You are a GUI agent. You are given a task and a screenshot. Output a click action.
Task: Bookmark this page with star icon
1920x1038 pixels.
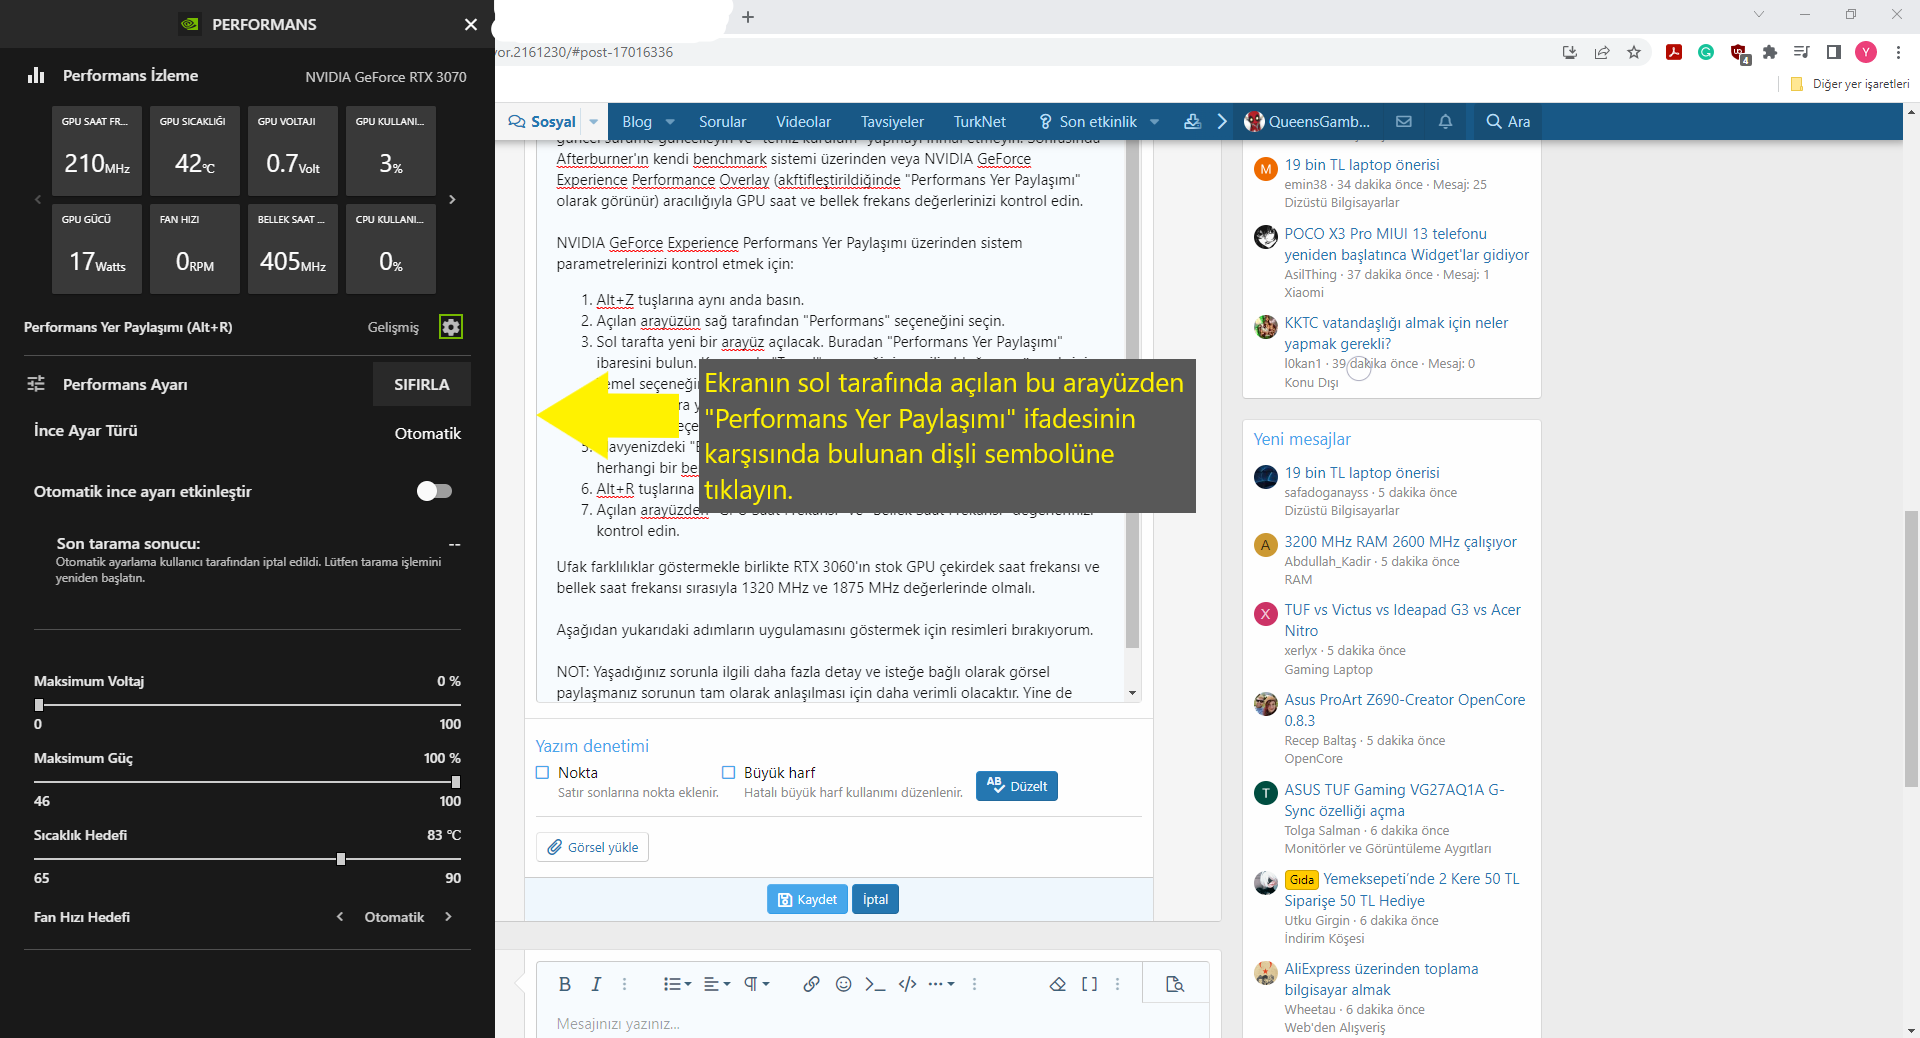pyautogui.click(x=1634, y=52)
